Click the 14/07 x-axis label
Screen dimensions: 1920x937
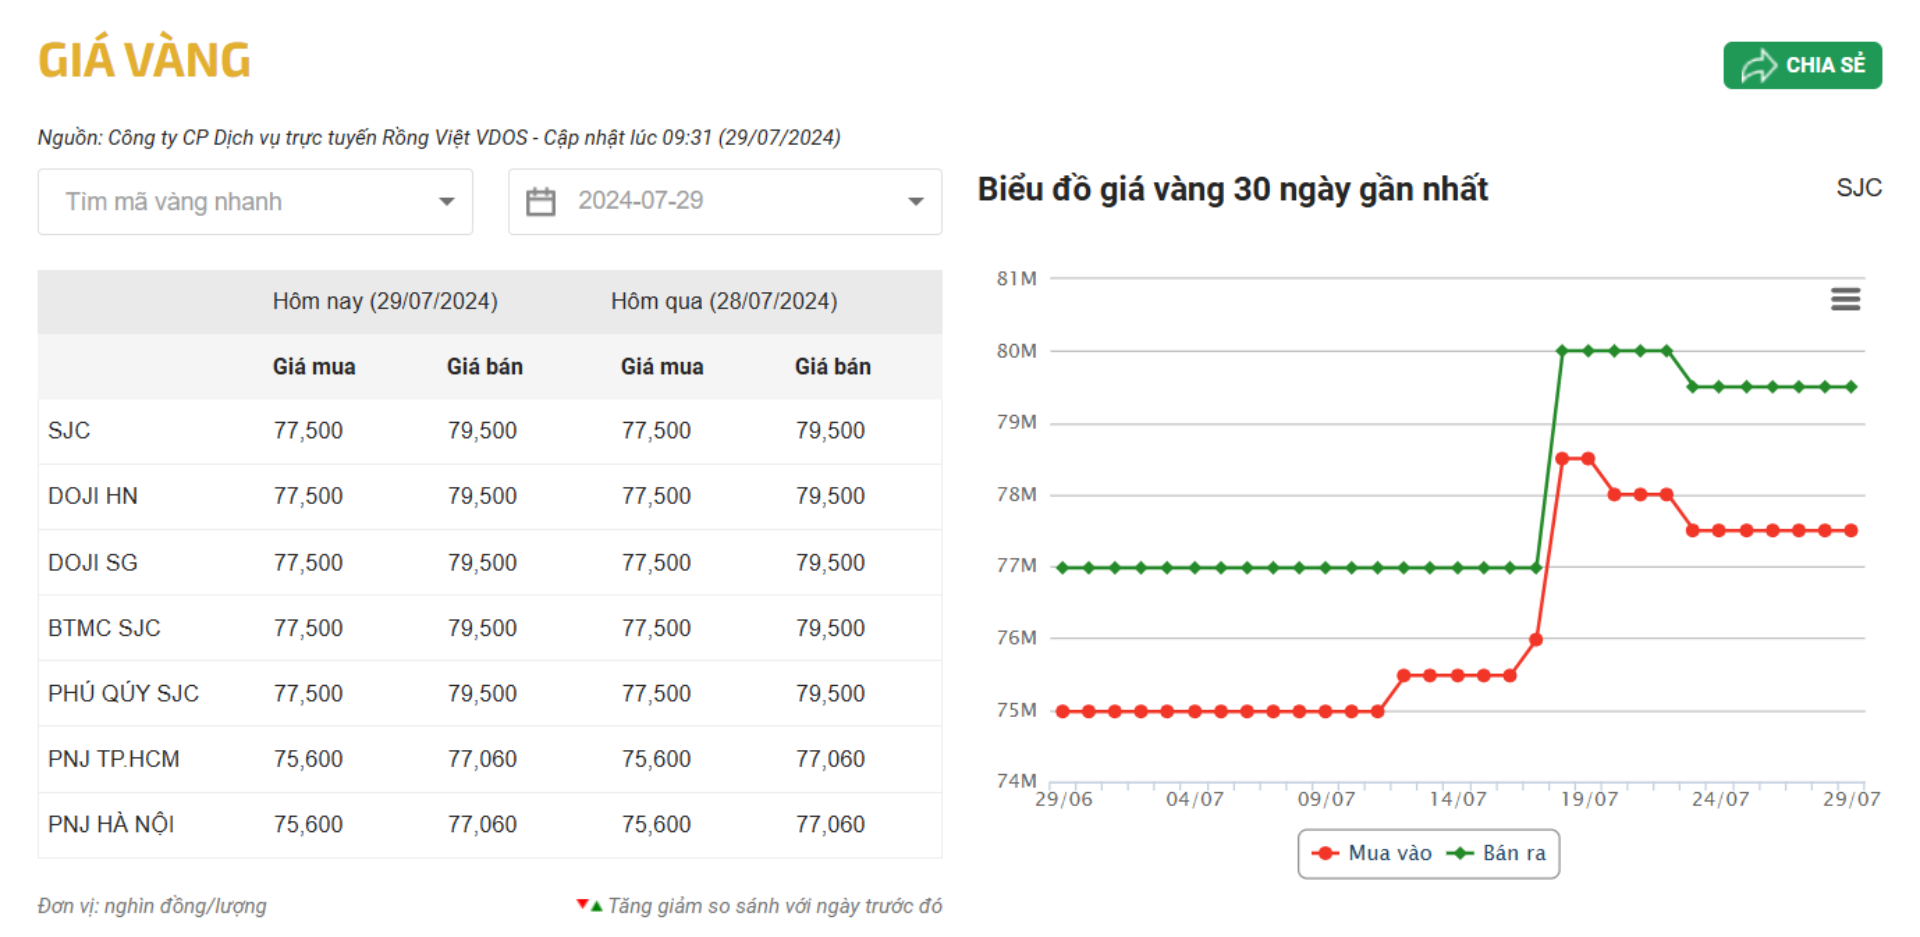pyautogui.click(x=1457, y=799)
